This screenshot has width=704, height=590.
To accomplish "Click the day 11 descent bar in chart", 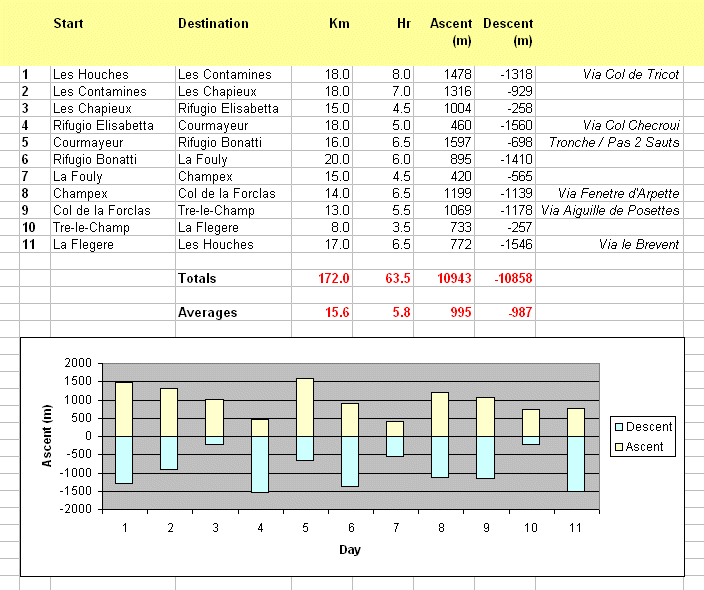I will [576, 464].
